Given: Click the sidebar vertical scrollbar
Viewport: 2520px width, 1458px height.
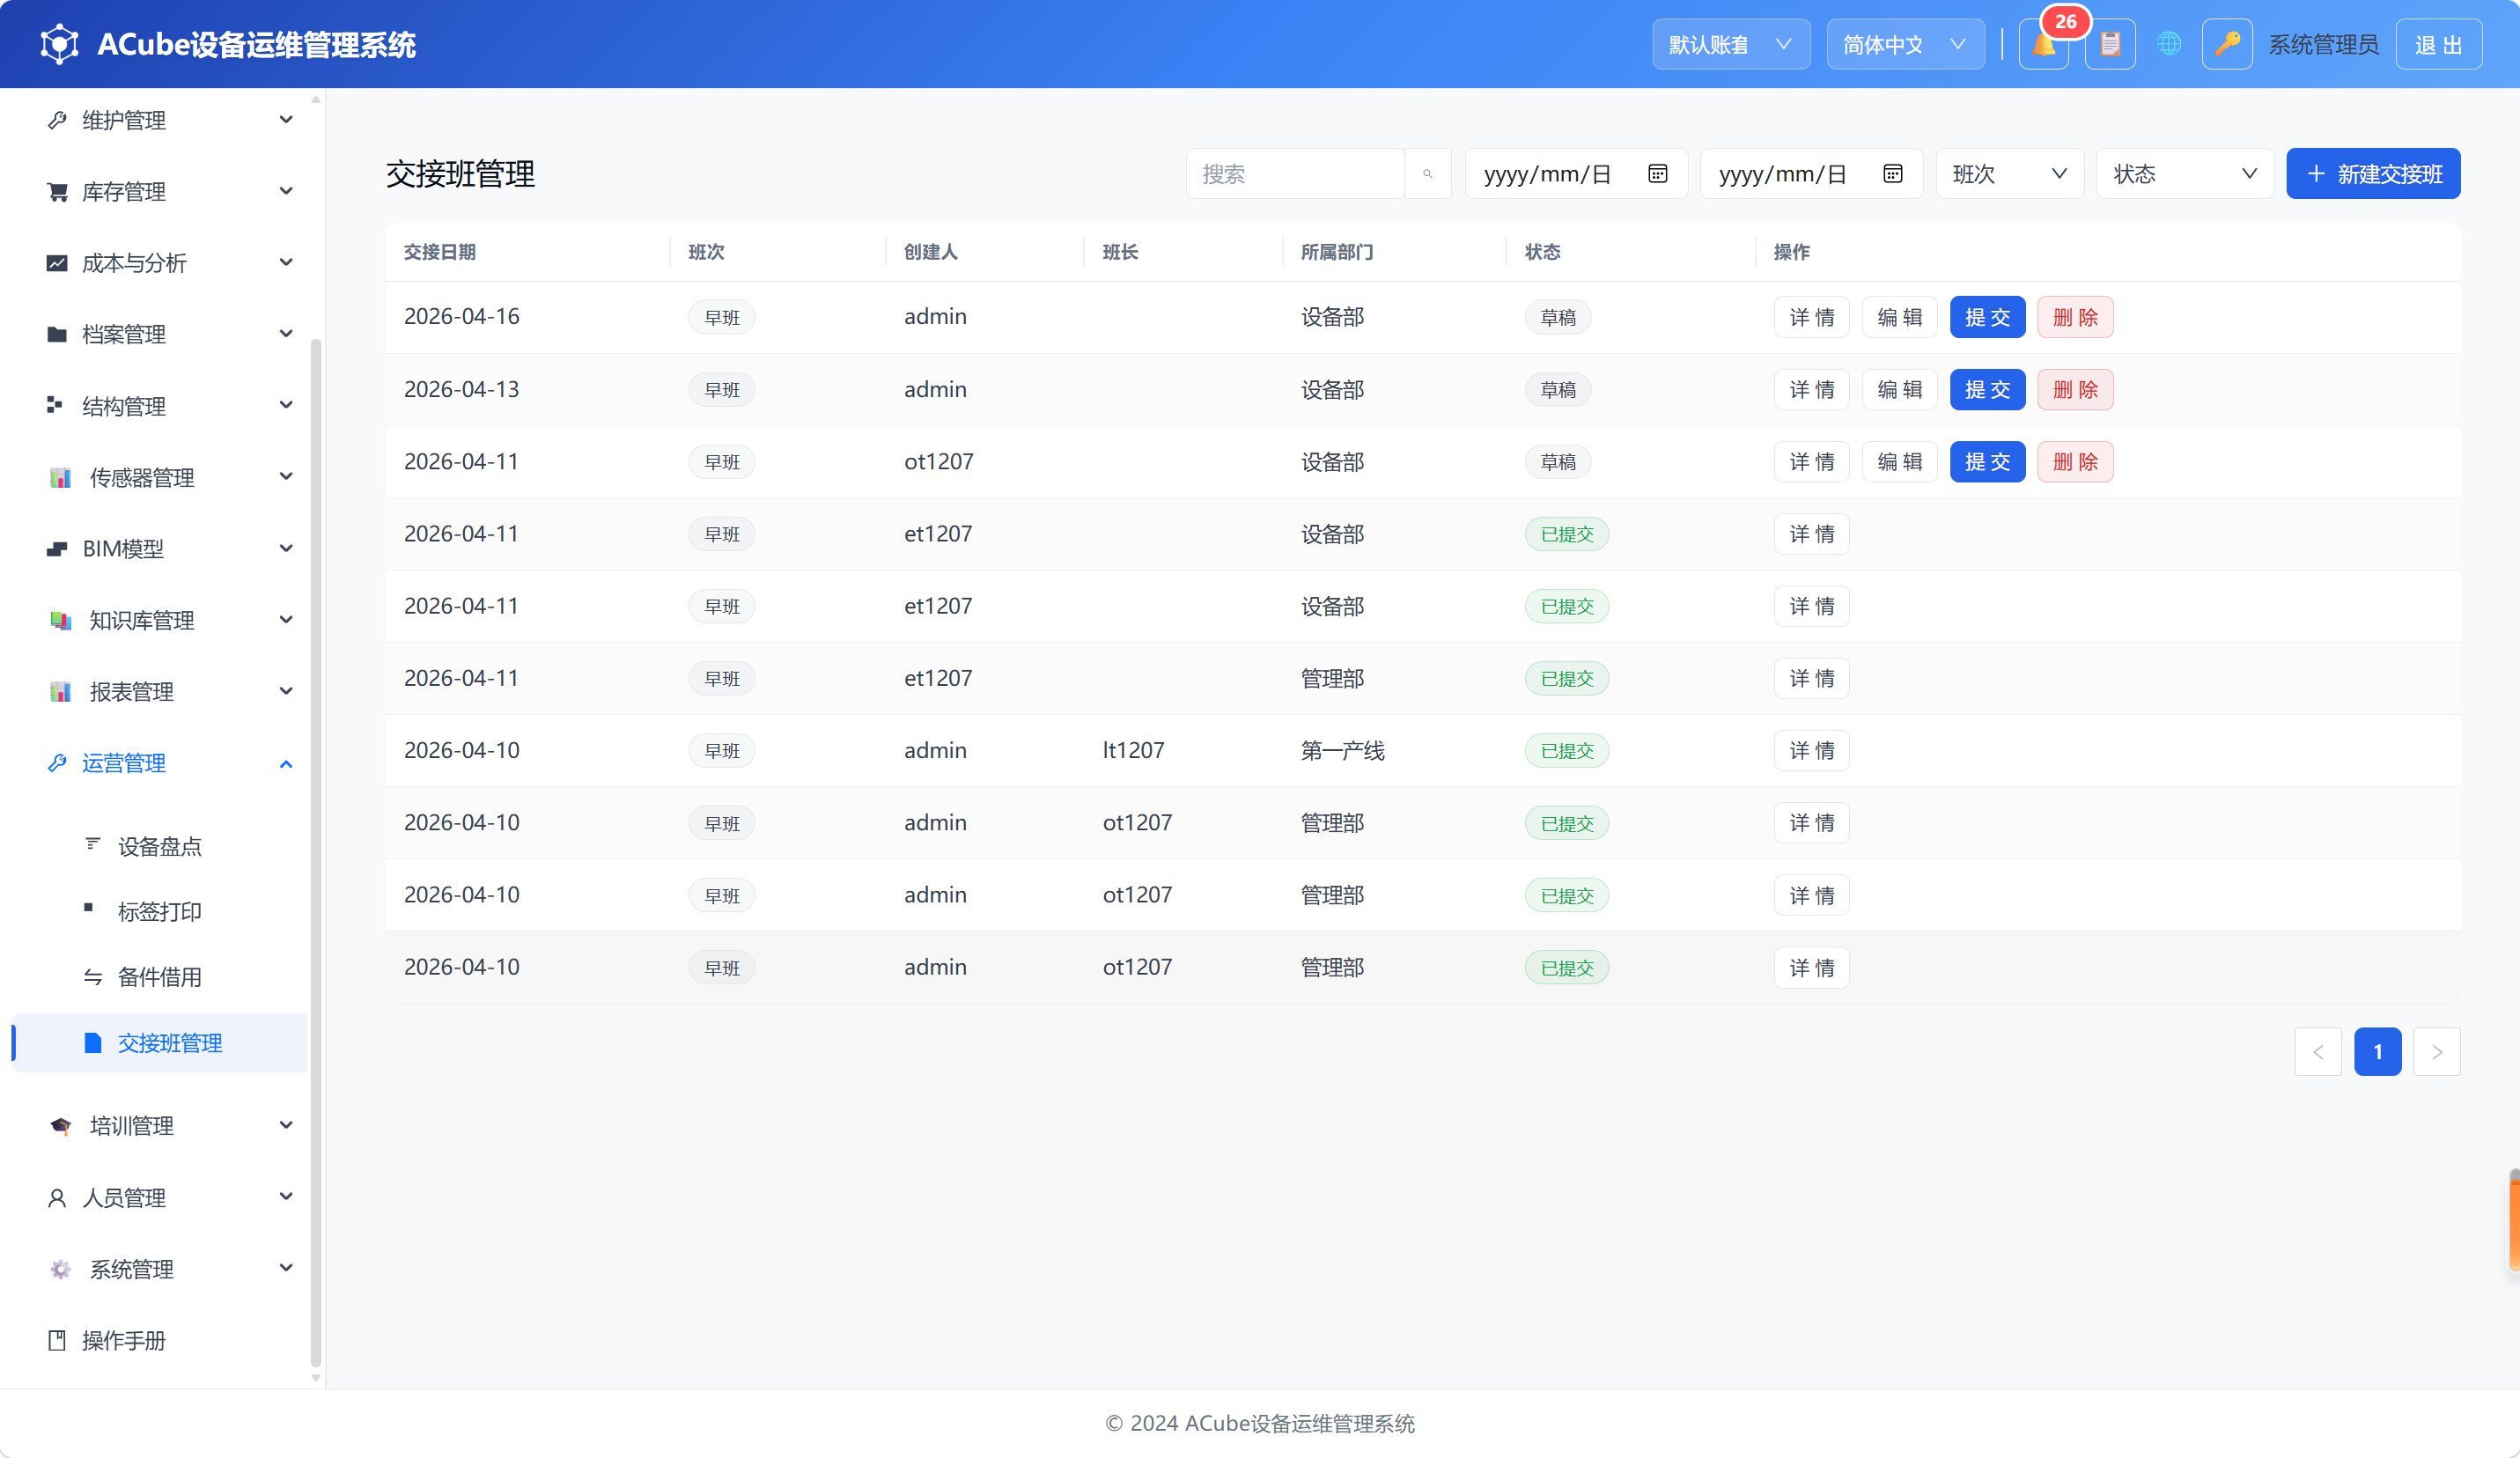Looking at the screenshot, I should point(316,852).
